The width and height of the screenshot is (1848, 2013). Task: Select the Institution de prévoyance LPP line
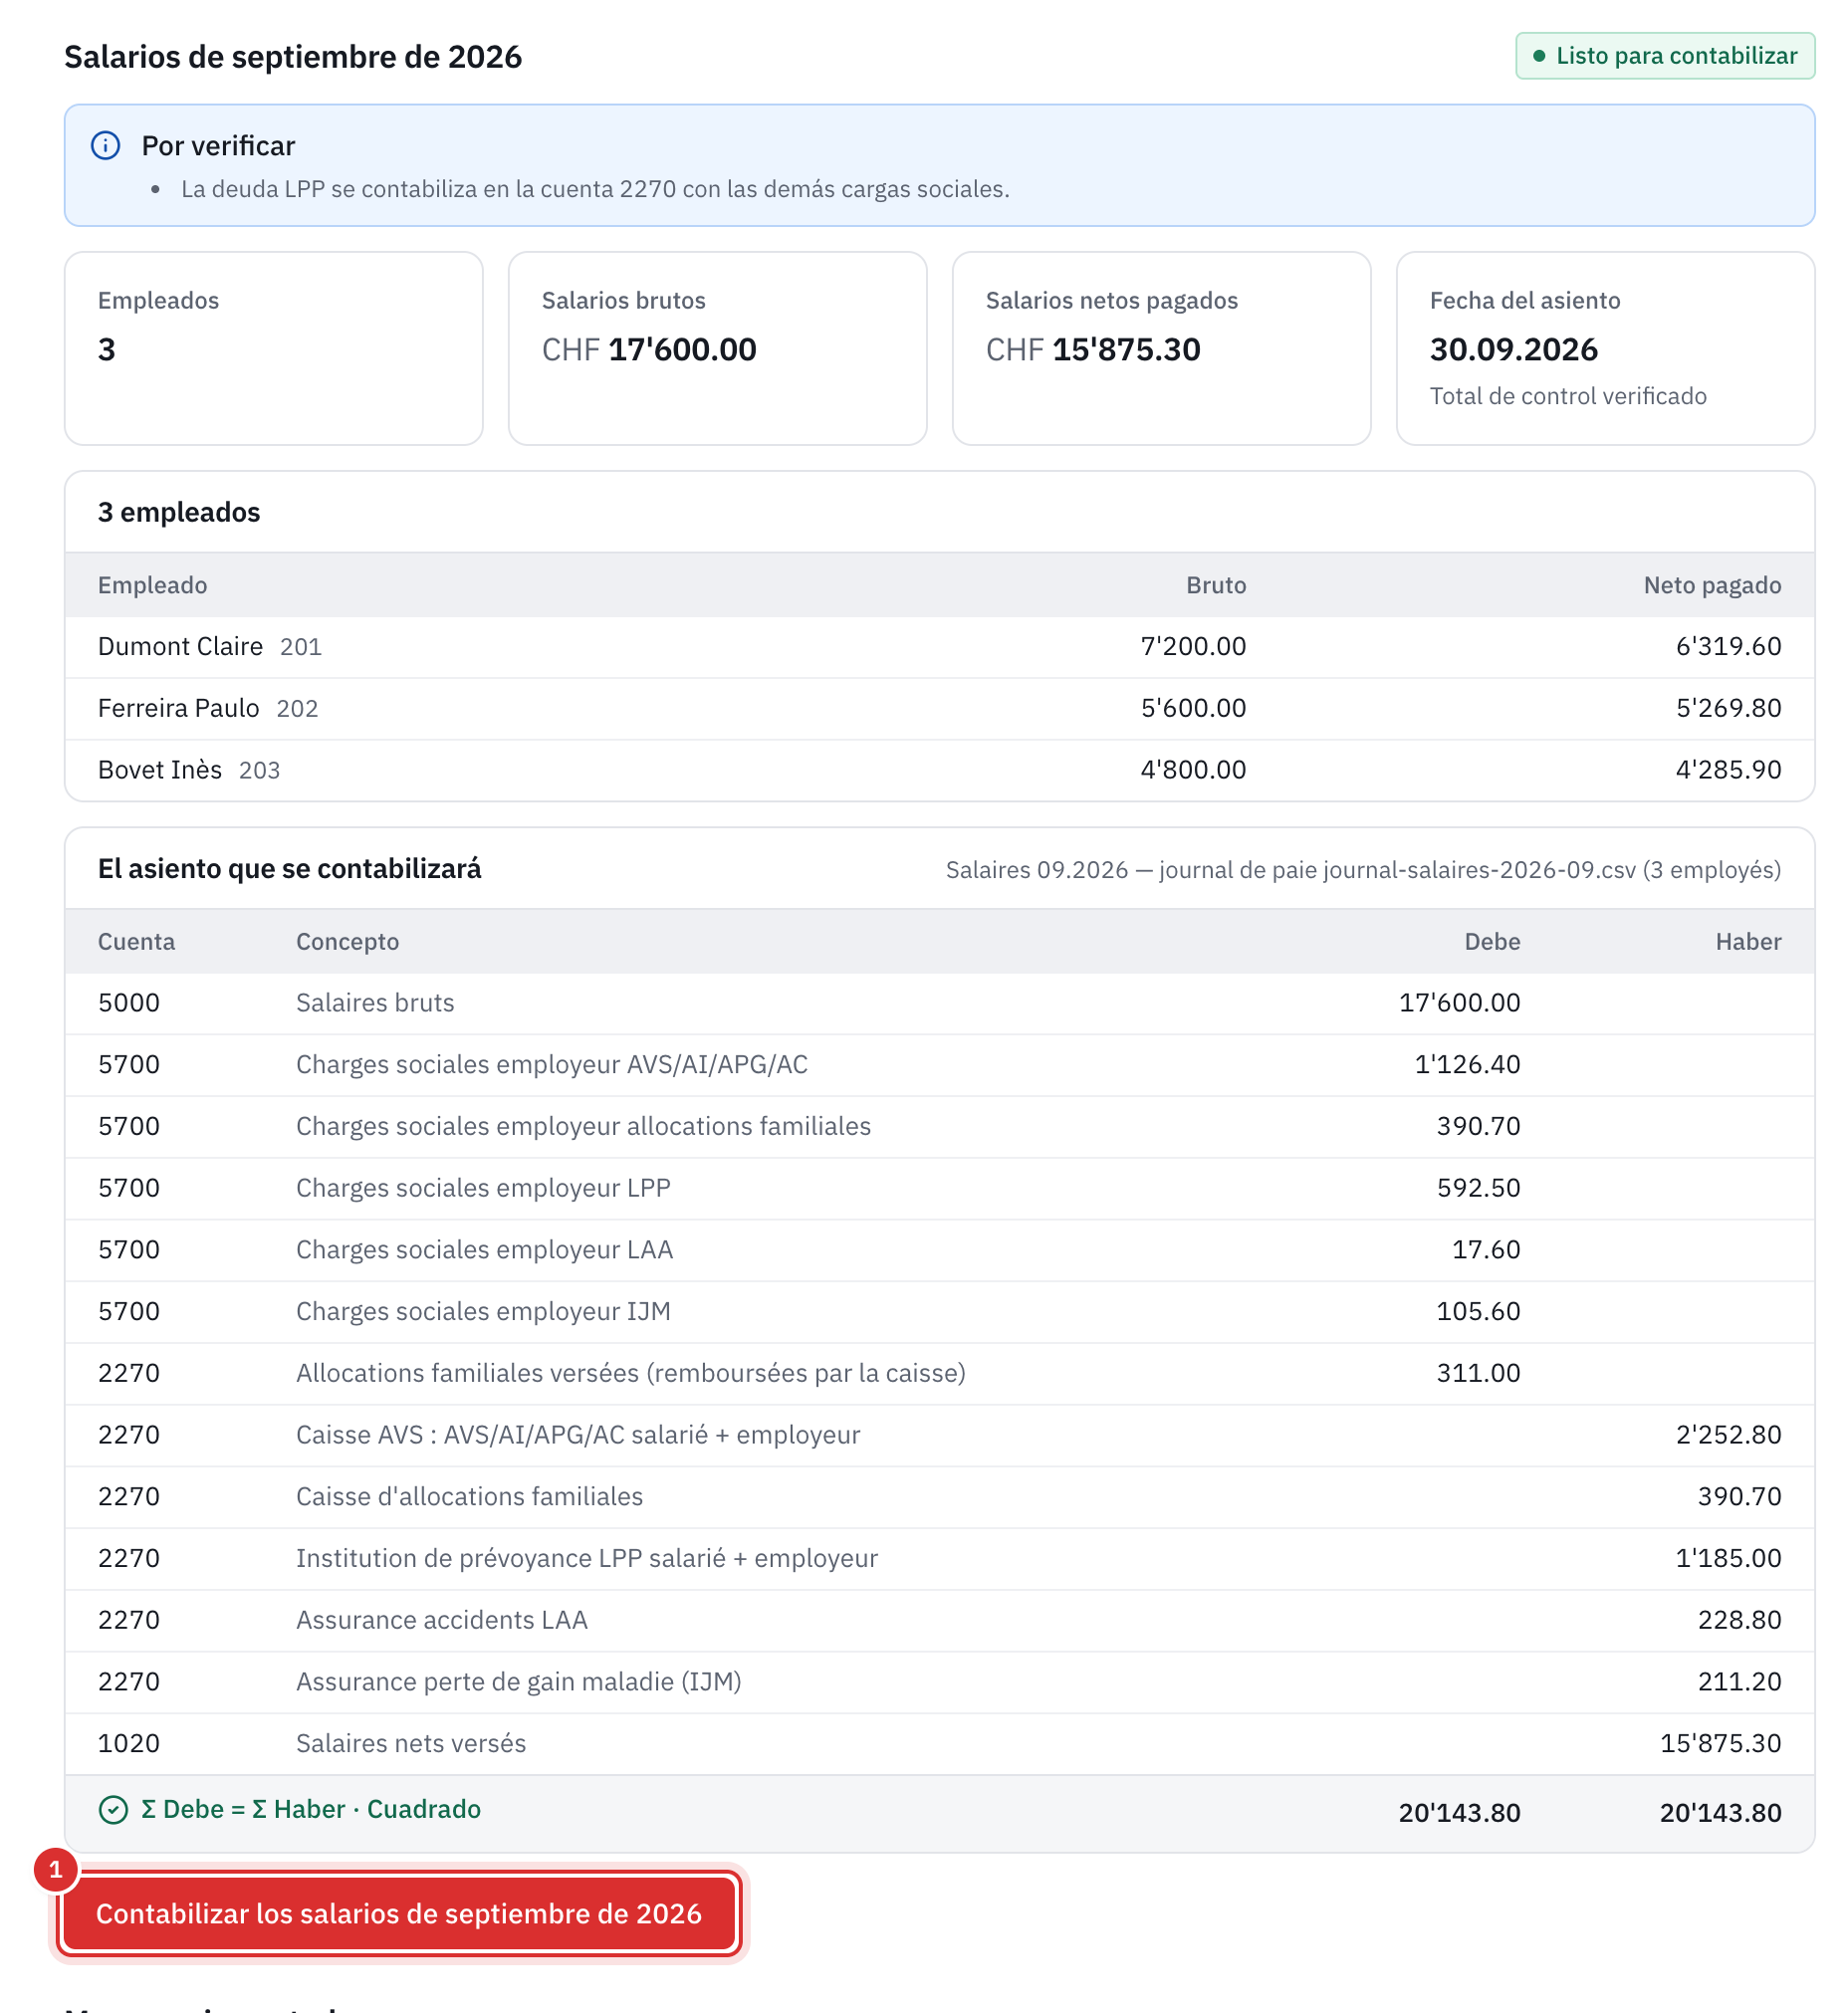click(939, 1558)
